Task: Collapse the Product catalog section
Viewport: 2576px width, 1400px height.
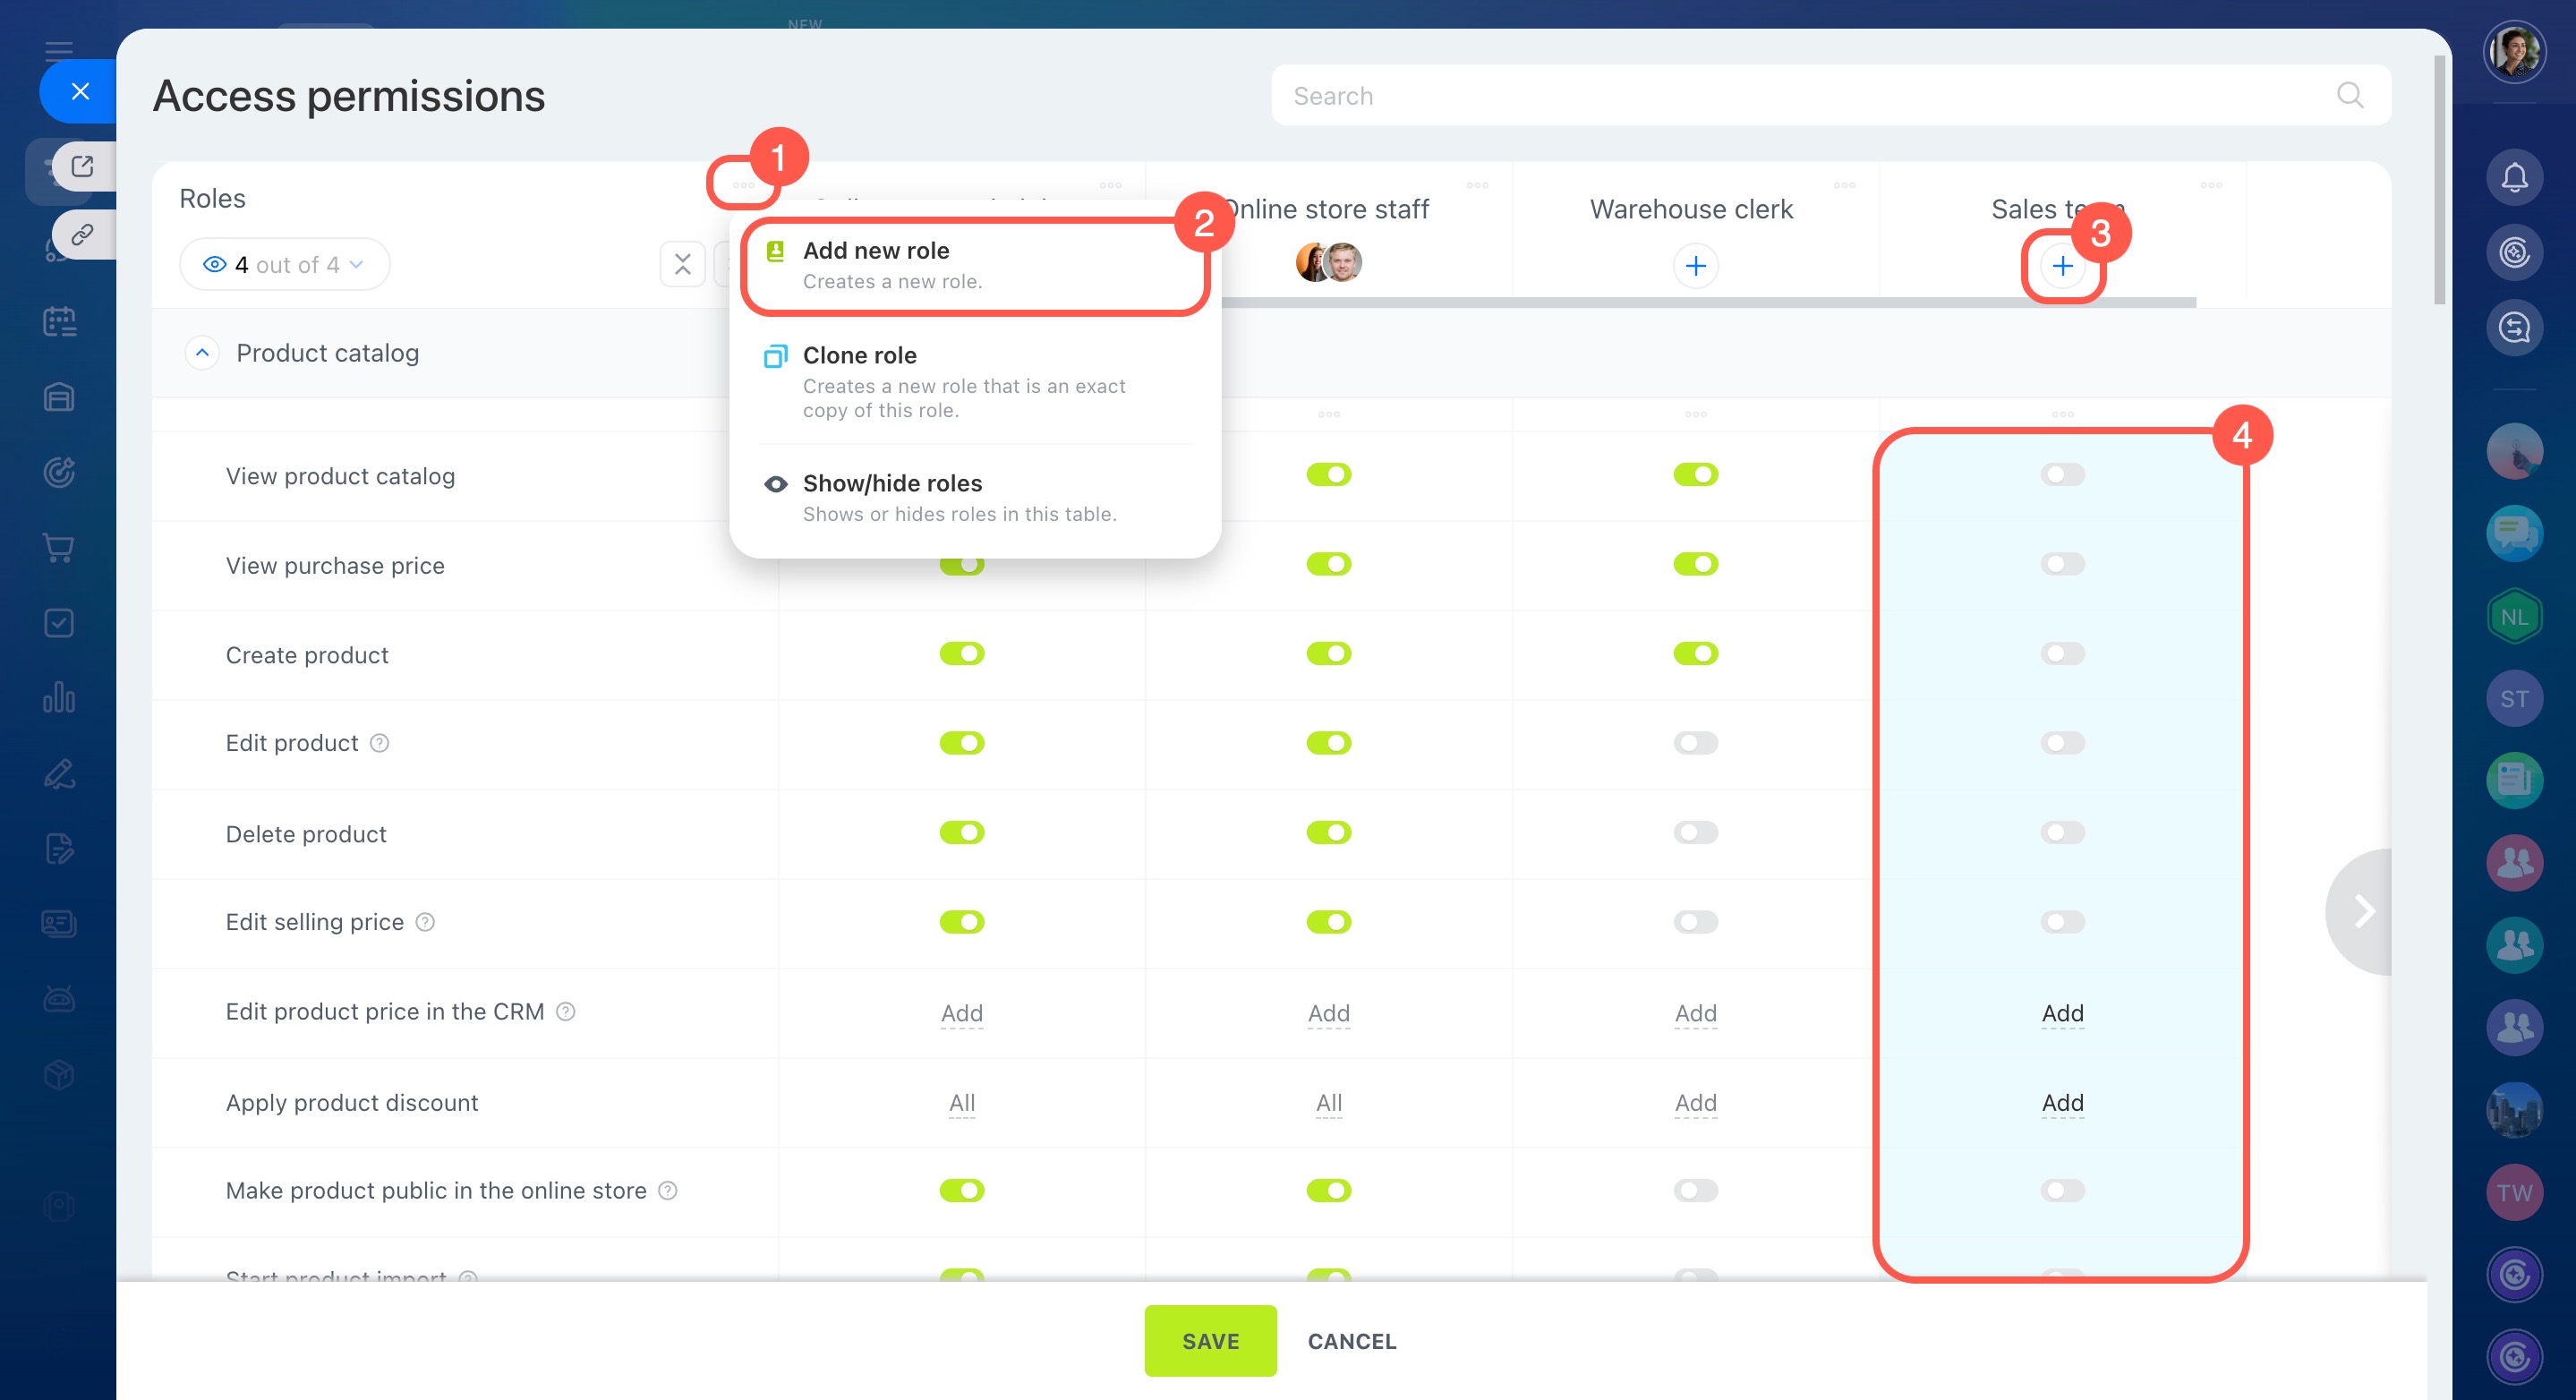Action: [x=202, y=353]
